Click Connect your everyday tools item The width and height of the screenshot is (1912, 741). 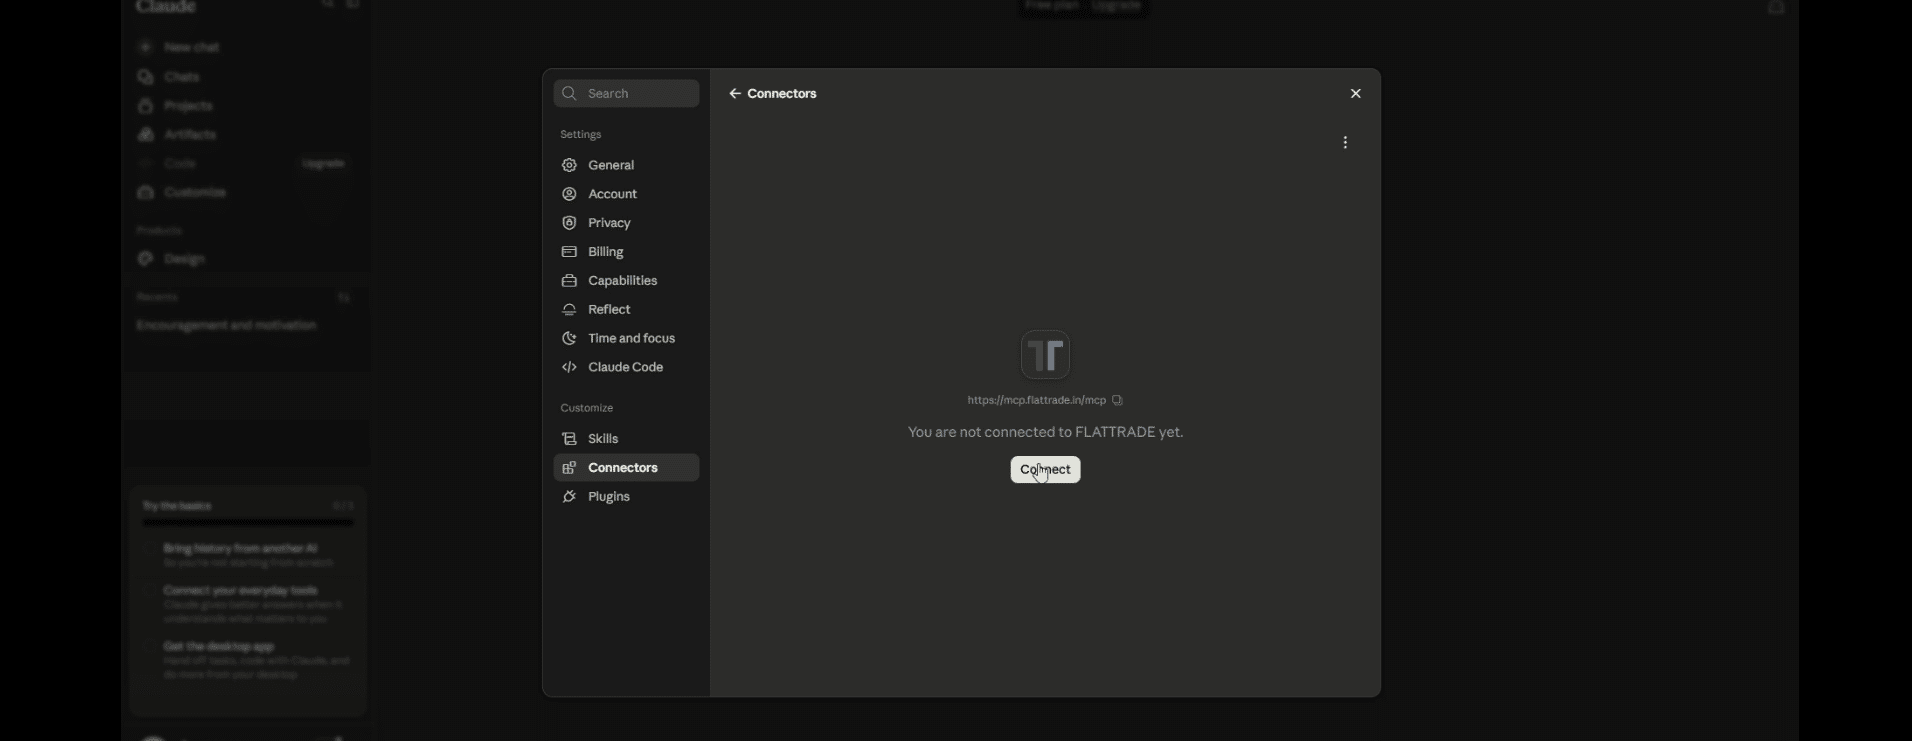click(x=248, y=605)
